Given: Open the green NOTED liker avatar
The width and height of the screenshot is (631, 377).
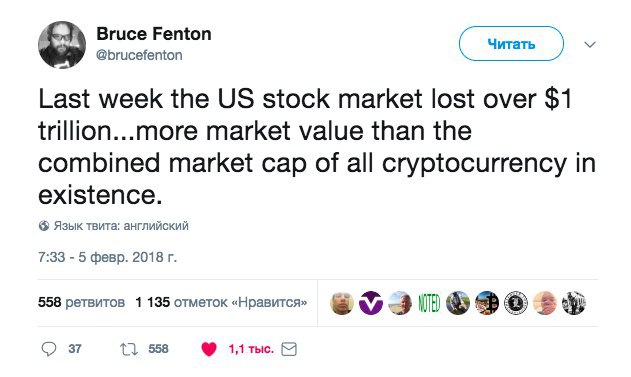Looking at the screenshot, I should 429,303.
